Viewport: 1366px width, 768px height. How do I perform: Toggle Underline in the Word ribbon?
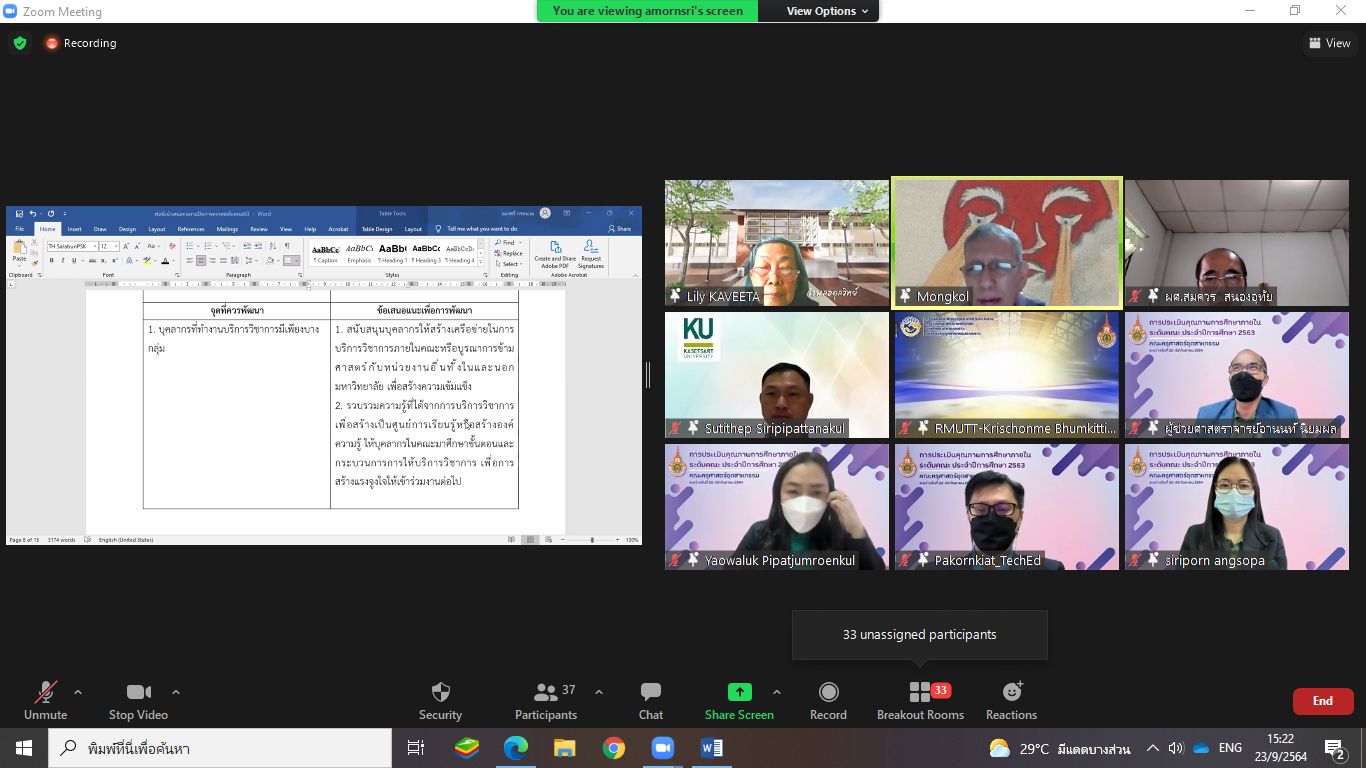click(x=74, y=261)
